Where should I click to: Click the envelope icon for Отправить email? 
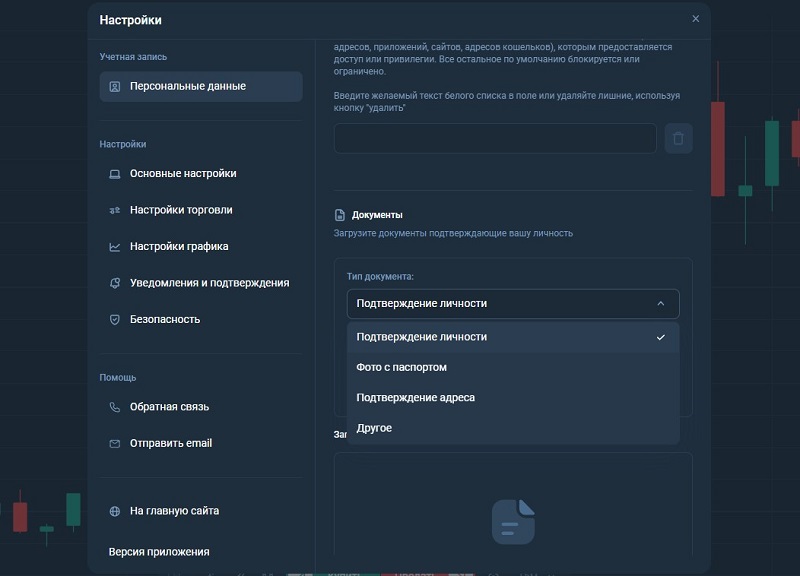115,444
